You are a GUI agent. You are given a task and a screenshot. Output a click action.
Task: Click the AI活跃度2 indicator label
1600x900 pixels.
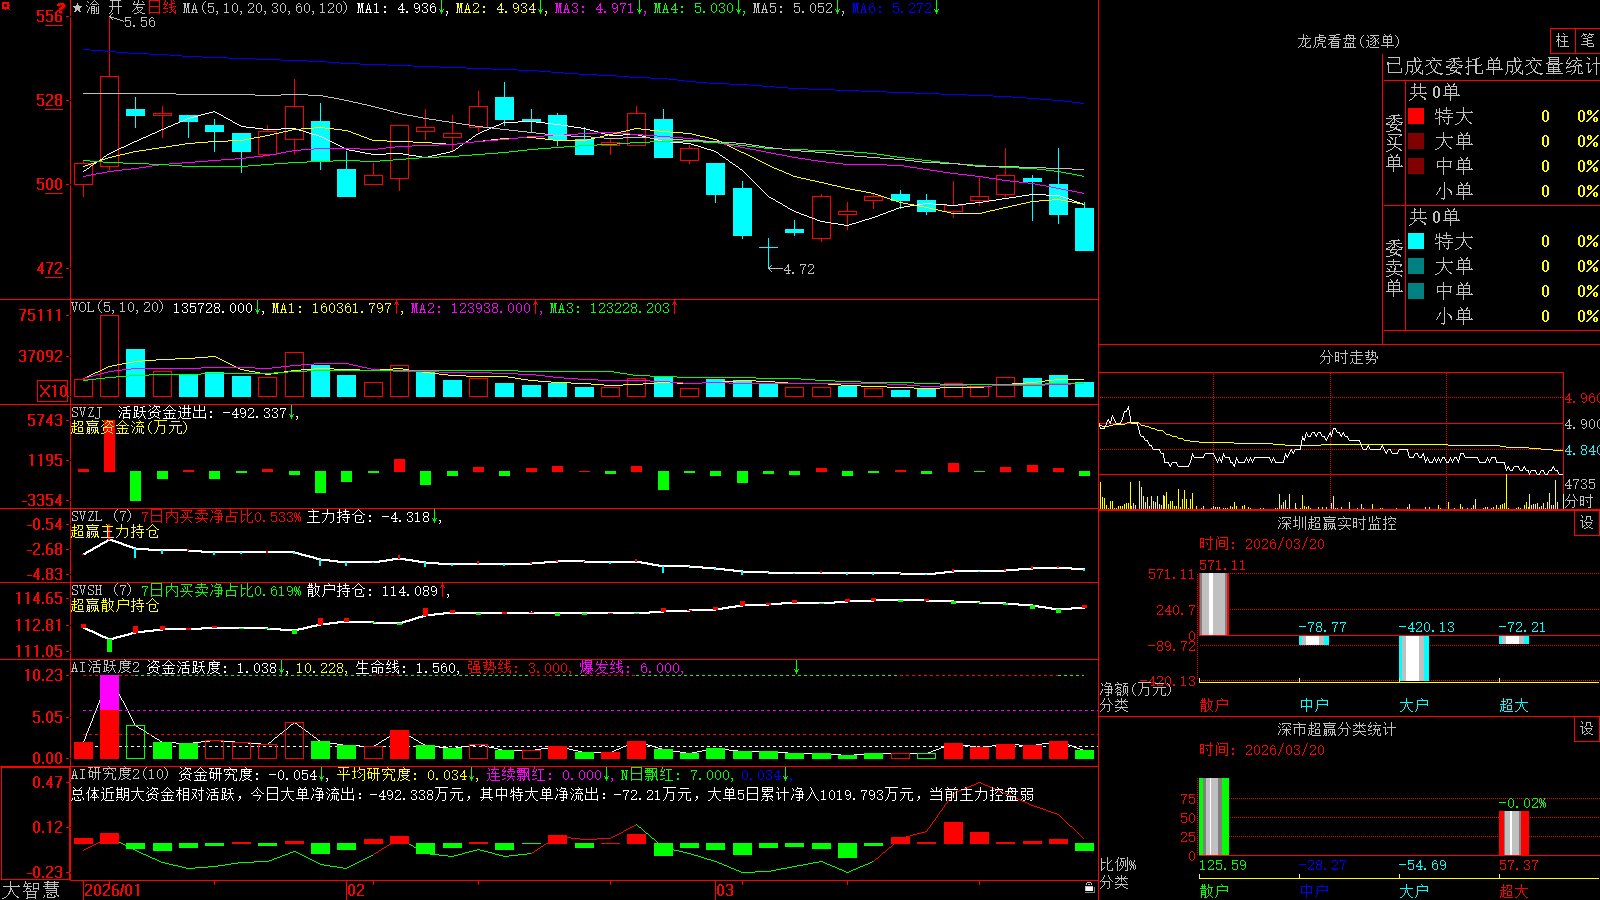tap(106, 668)
